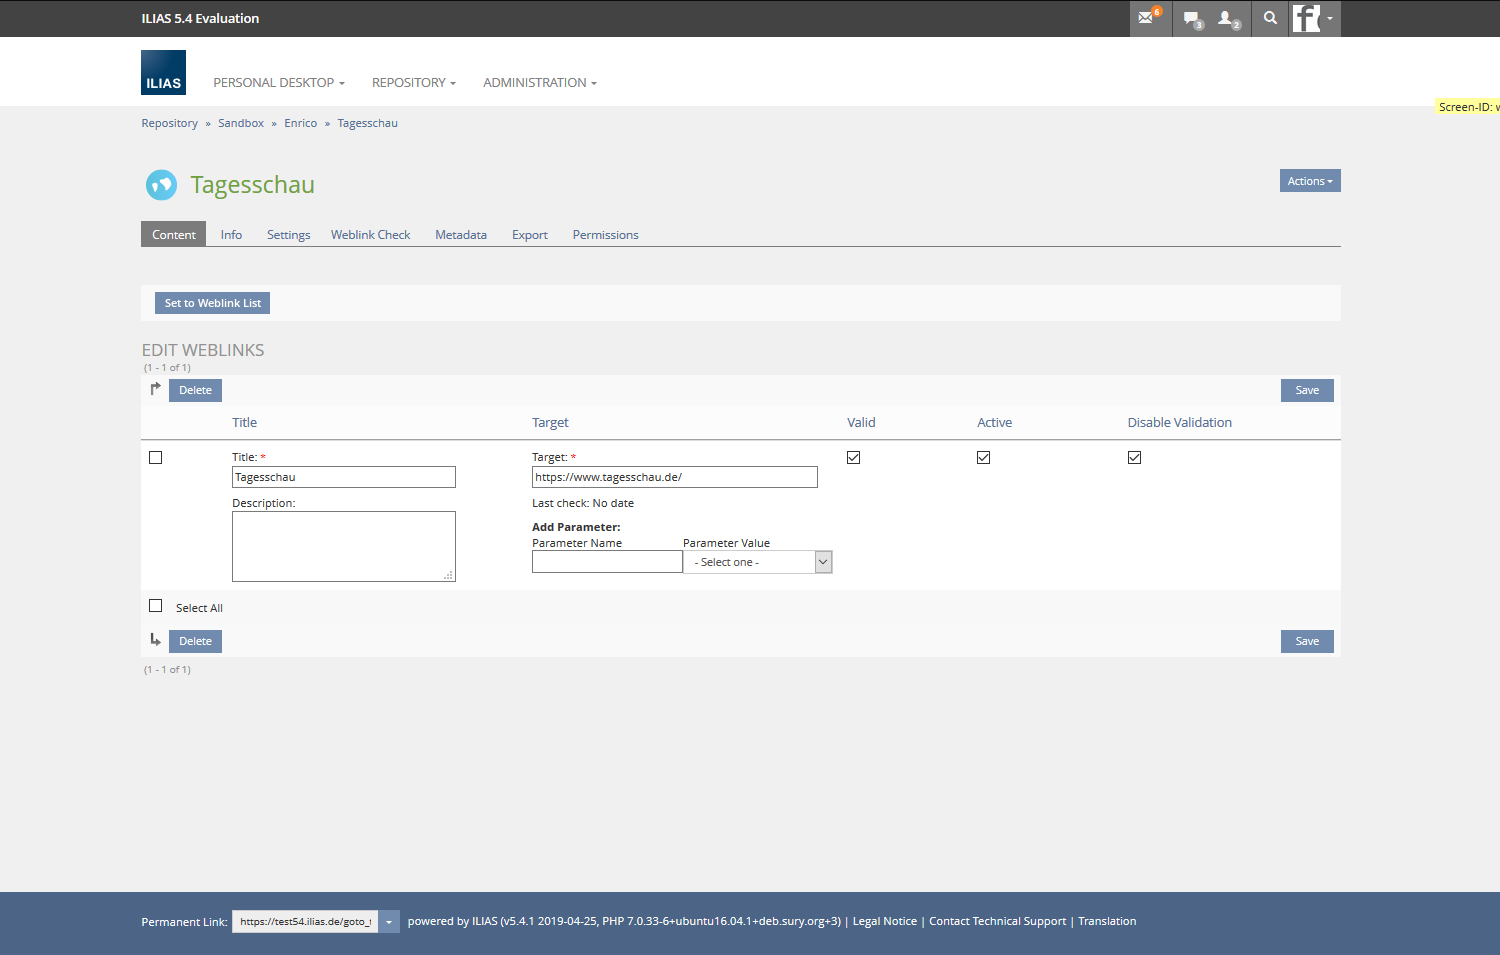Click the Set to Weblink List button
Screen dimensions: 1500x955
(x=212, y=303)
